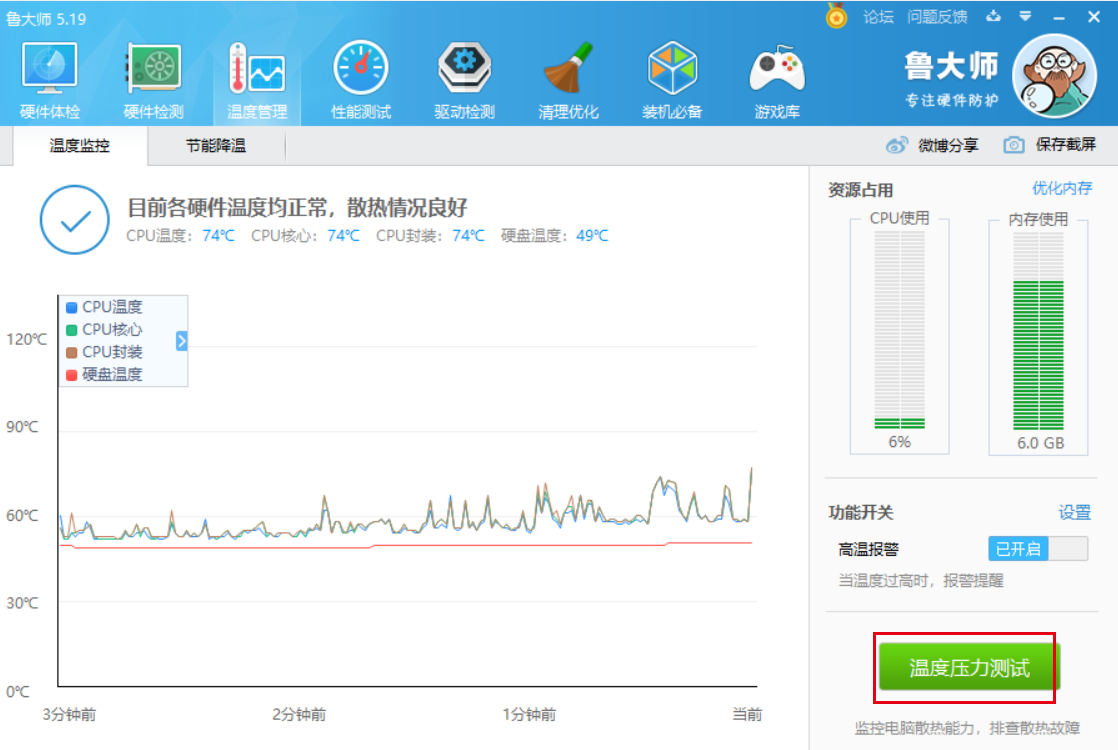Open the 硬件检测 hardware detection icon
Image resolution: width=1118 pixels, height=750 pixels.
(153, 70)
